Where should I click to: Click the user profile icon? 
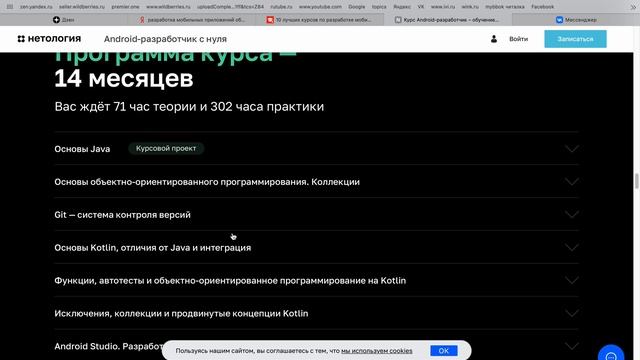click(494, 39)
